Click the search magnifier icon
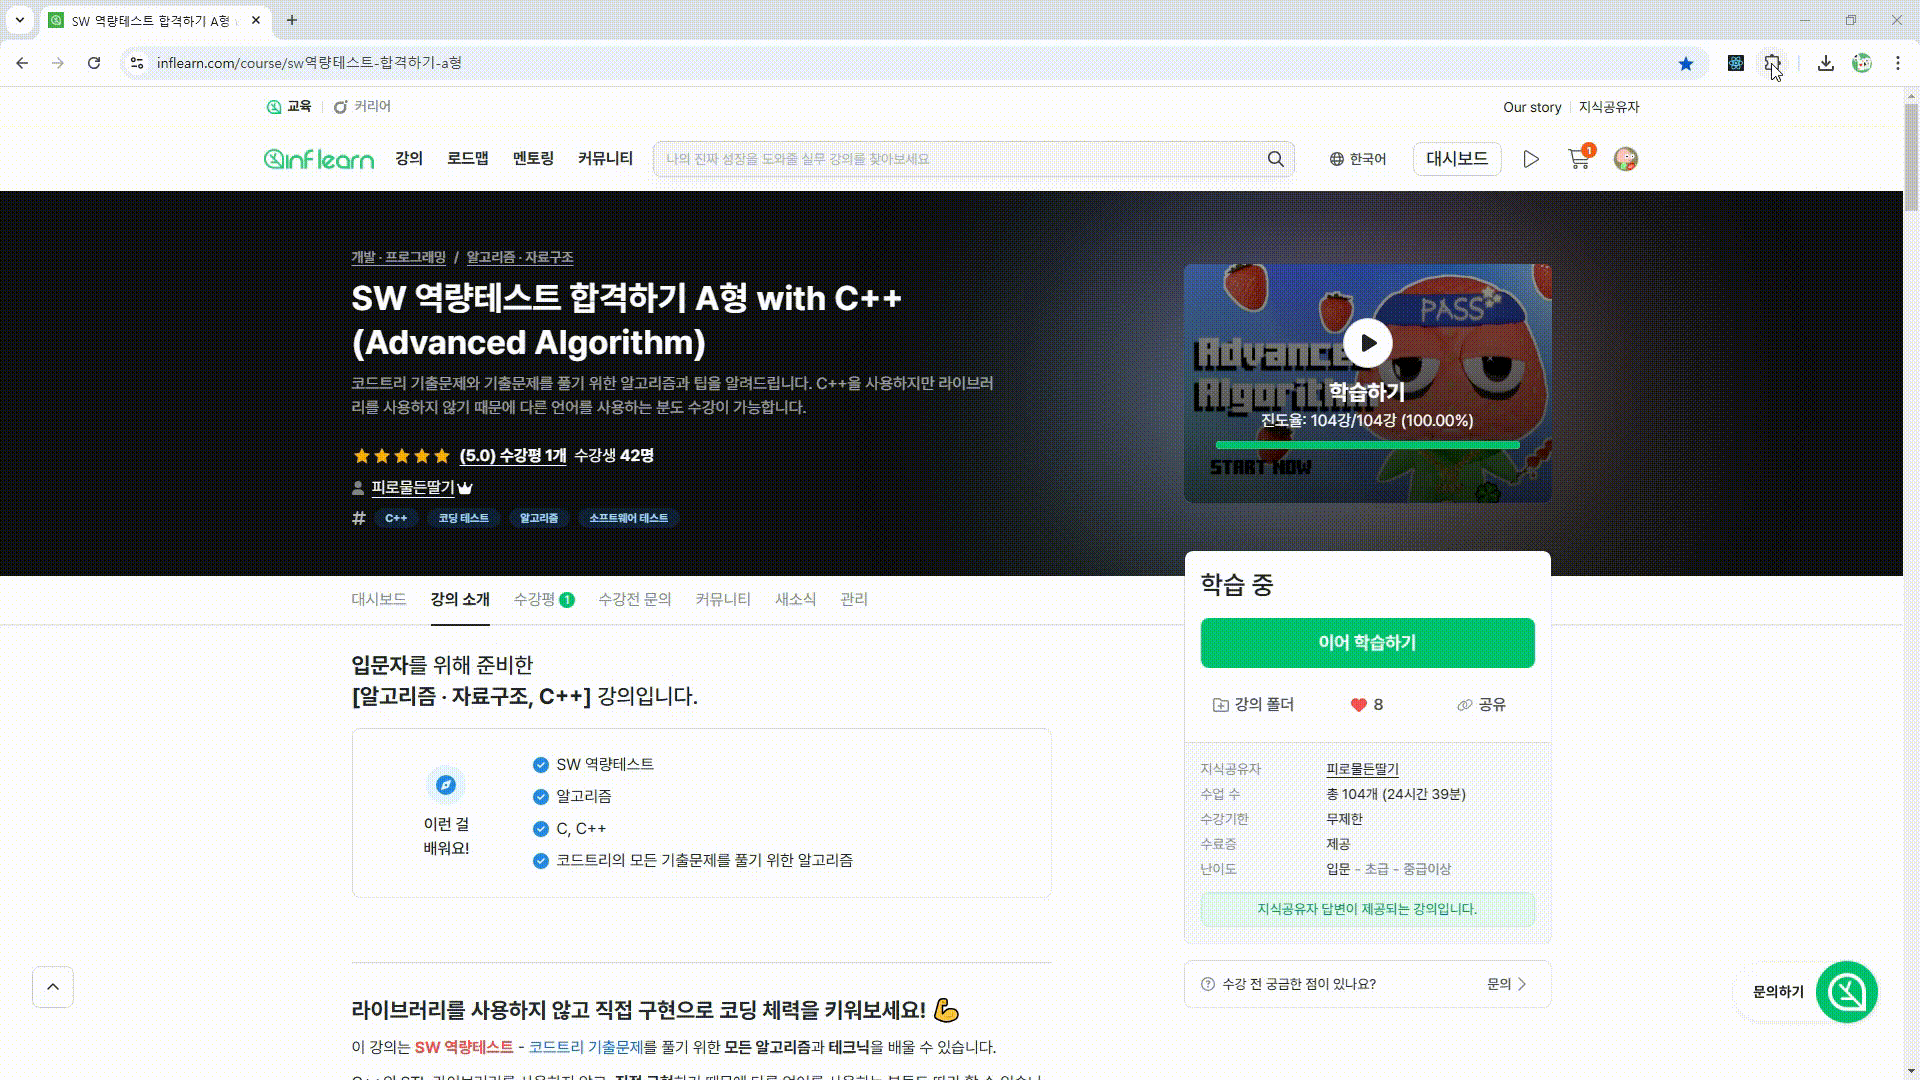The image size is (1920, 1080). [x=1275, y=159]
